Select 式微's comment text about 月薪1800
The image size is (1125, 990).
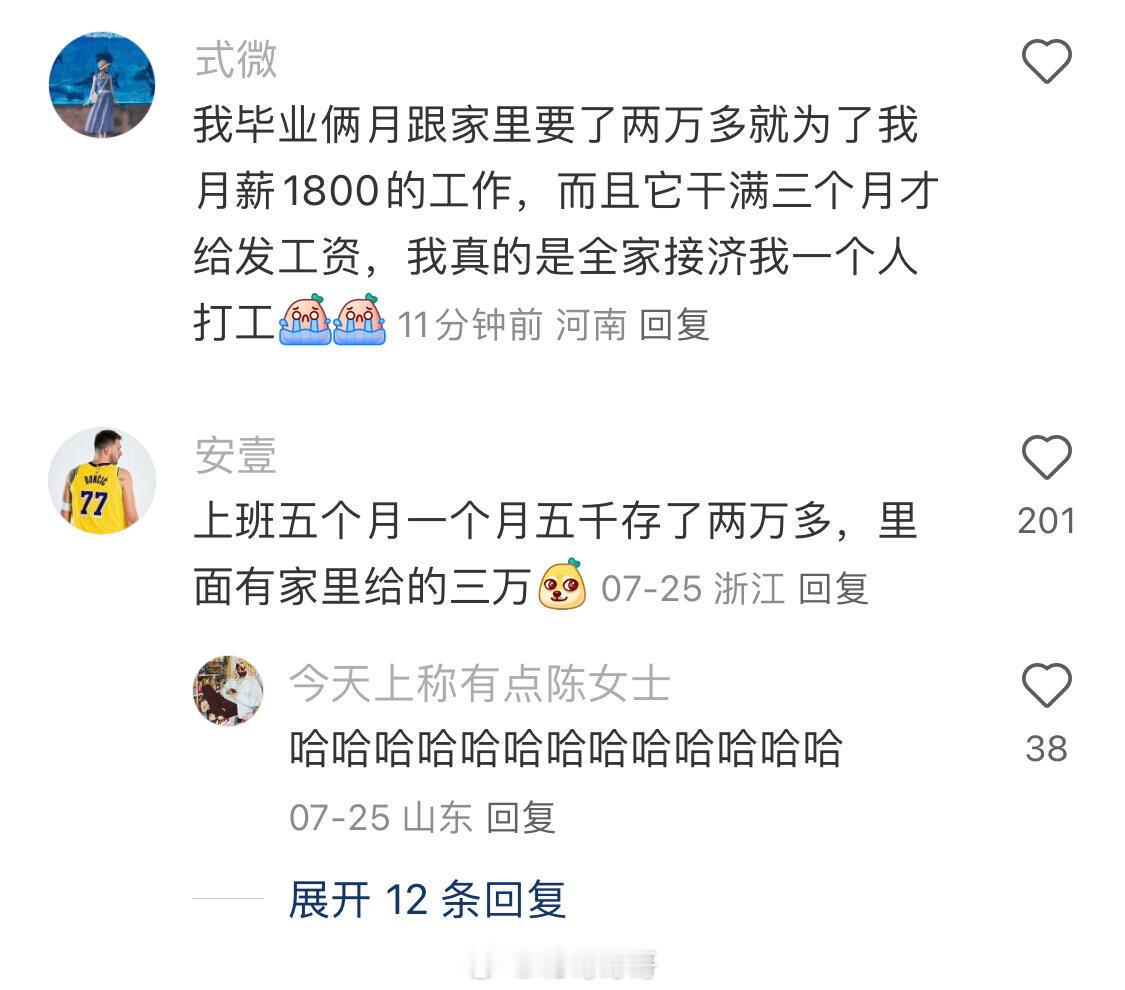(566, 223)
